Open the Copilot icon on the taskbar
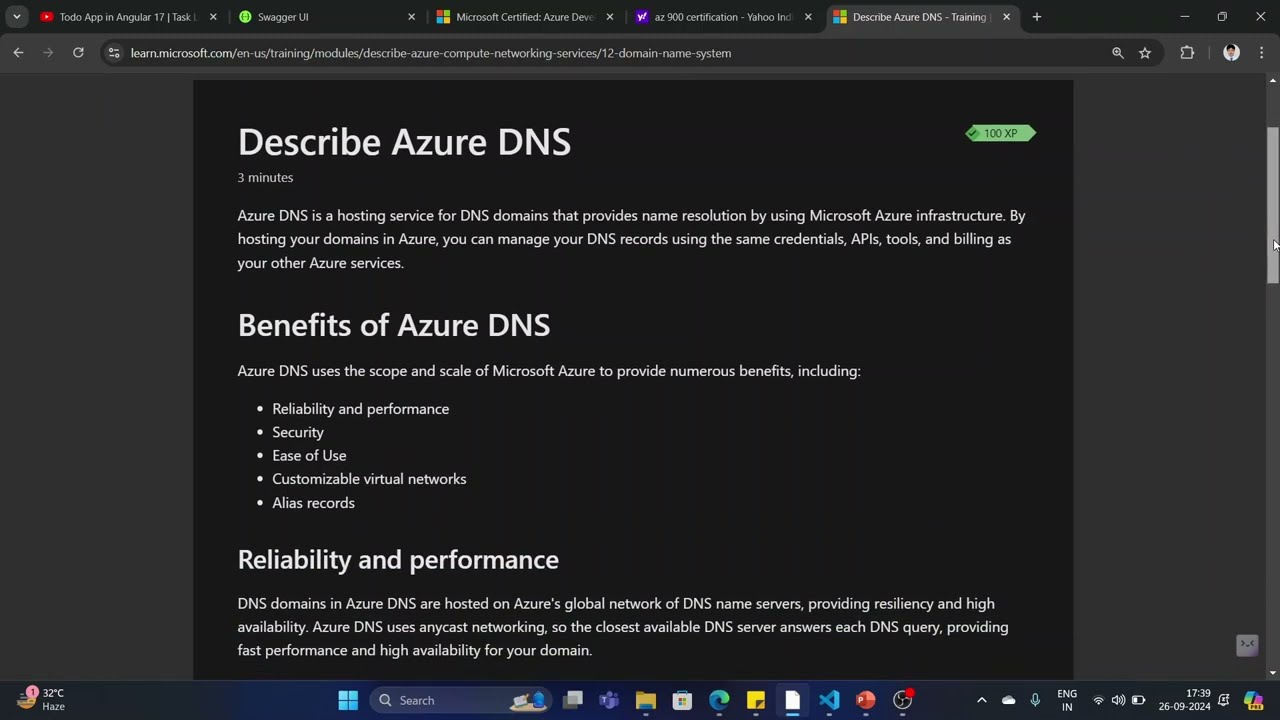 pyautogui.click(x=1254, y=700)
